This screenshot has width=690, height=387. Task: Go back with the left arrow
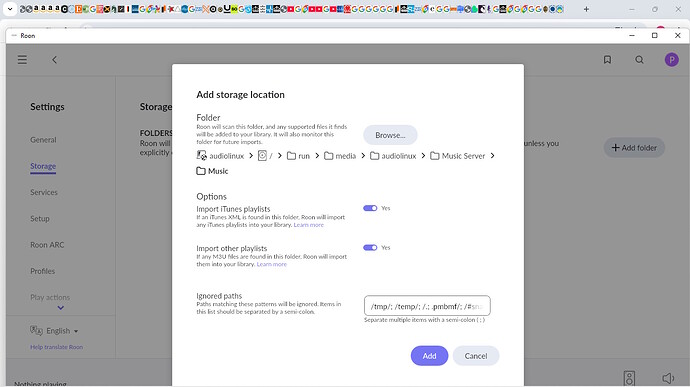[55, 60]
